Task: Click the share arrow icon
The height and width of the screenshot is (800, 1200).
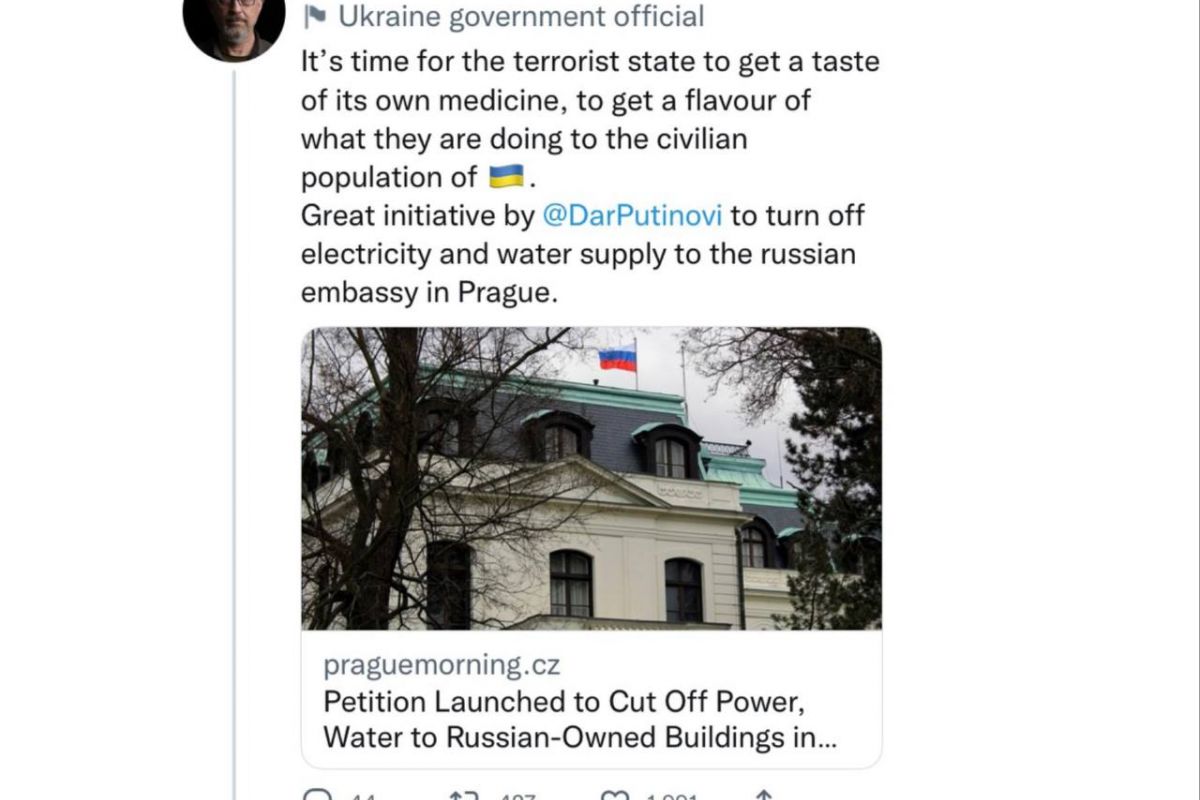Action: tap(763, 796)
